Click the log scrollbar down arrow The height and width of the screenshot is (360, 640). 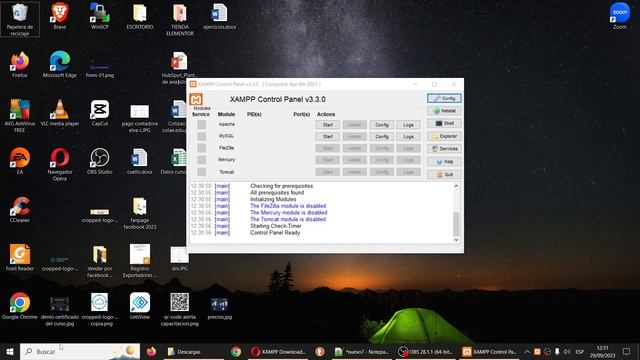(x=456, y=240)
